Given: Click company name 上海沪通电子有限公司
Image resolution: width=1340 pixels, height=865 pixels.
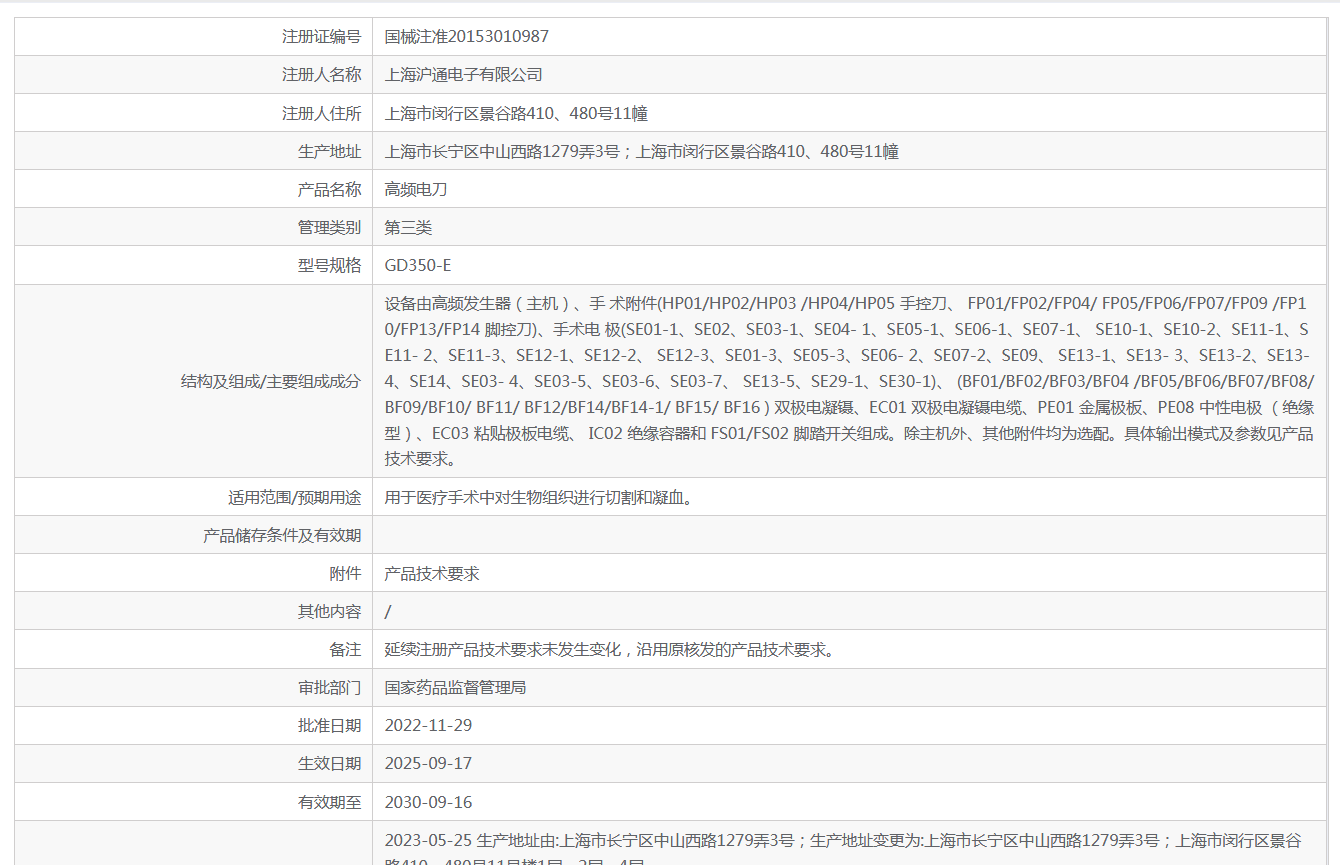Looking at the screenshot, I should tap(464, 75).
